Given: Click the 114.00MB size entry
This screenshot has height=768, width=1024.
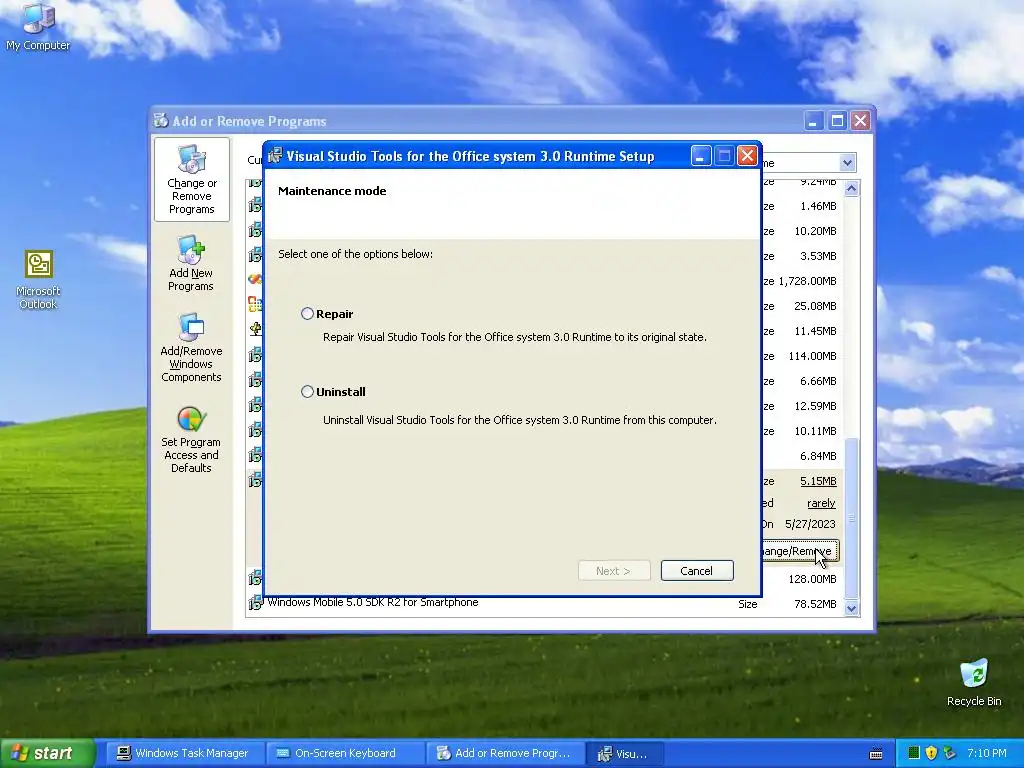Looking at the screenshot, I should click(812, 356).
